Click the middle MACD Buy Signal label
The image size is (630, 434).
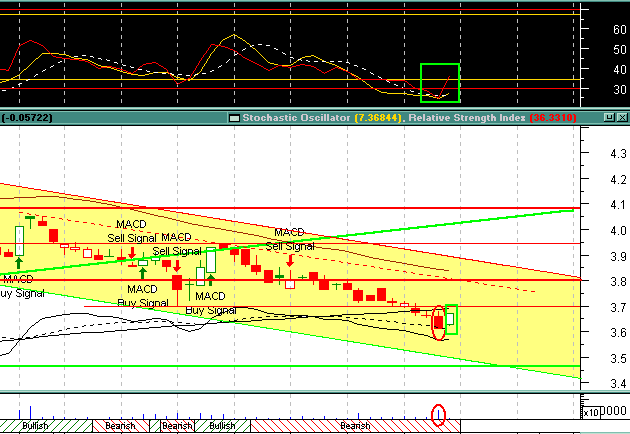143,296
